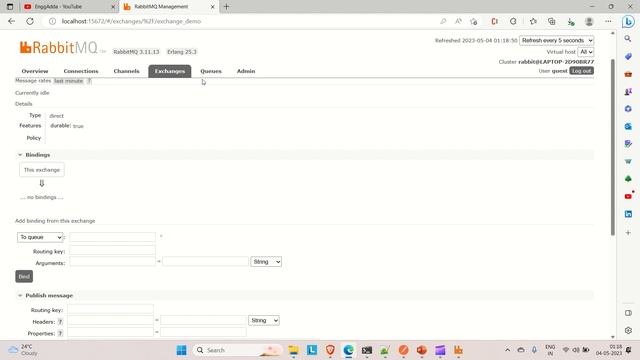
Task: Open the Message rates help question mark
Action: point(89,81)
